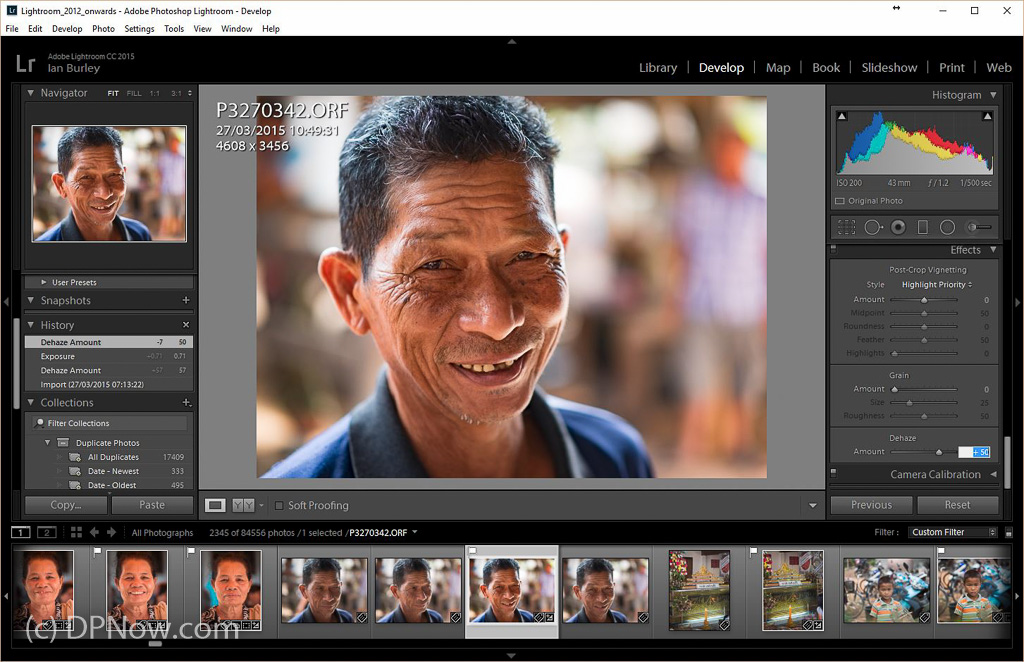This screenshot has height=662, width=1024.
Task: Clear the History panel with X icon
Action: coord(186,325)
